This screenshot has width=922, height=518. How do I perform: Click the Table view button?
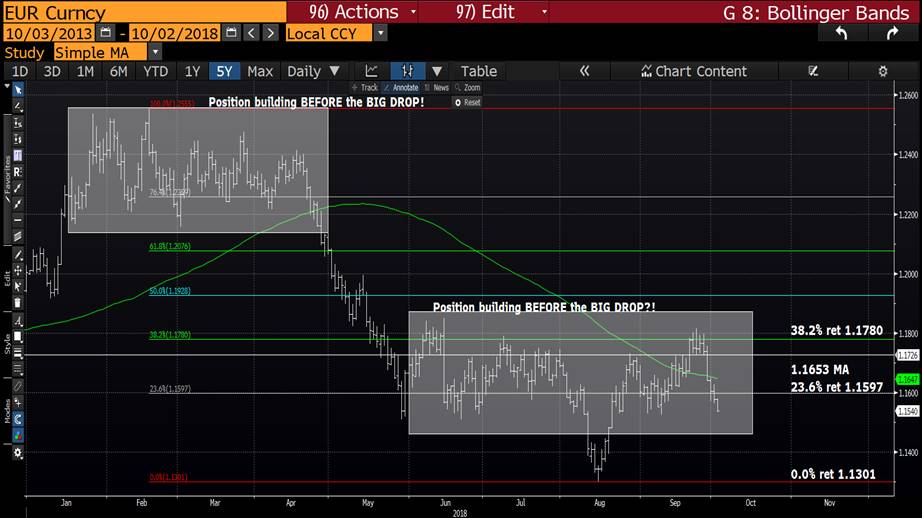point(478,71)
